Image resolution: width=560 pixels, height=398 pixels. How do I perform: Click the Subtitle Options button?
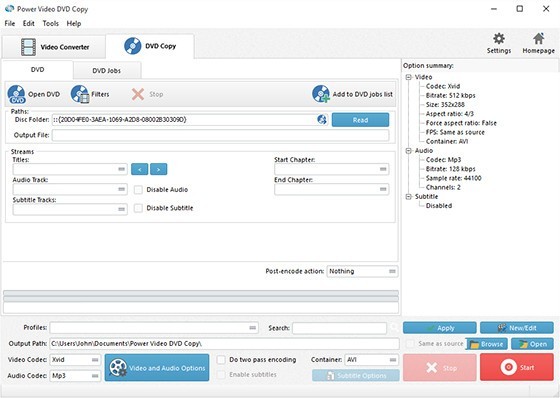[356, 375]
